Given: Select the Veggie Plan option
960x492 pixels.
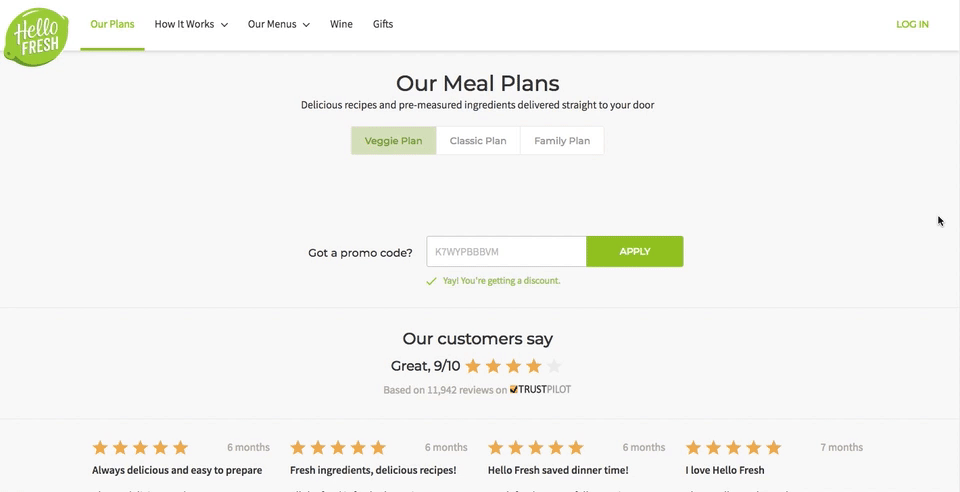Looking at the screenshot, I should [x=393, y=141].
